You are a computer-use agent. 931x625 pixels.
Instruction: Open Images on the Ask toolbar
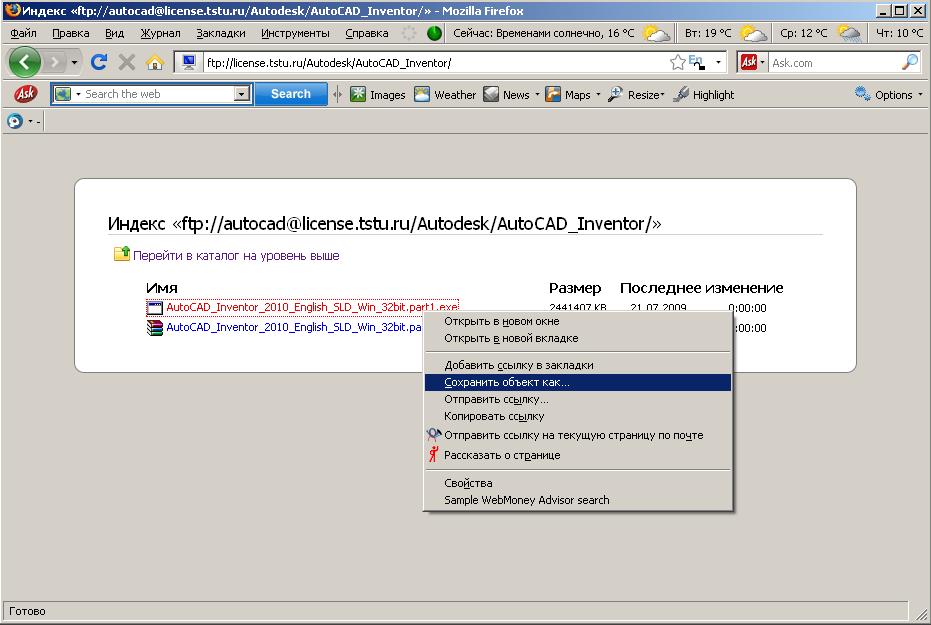[378, 94]
